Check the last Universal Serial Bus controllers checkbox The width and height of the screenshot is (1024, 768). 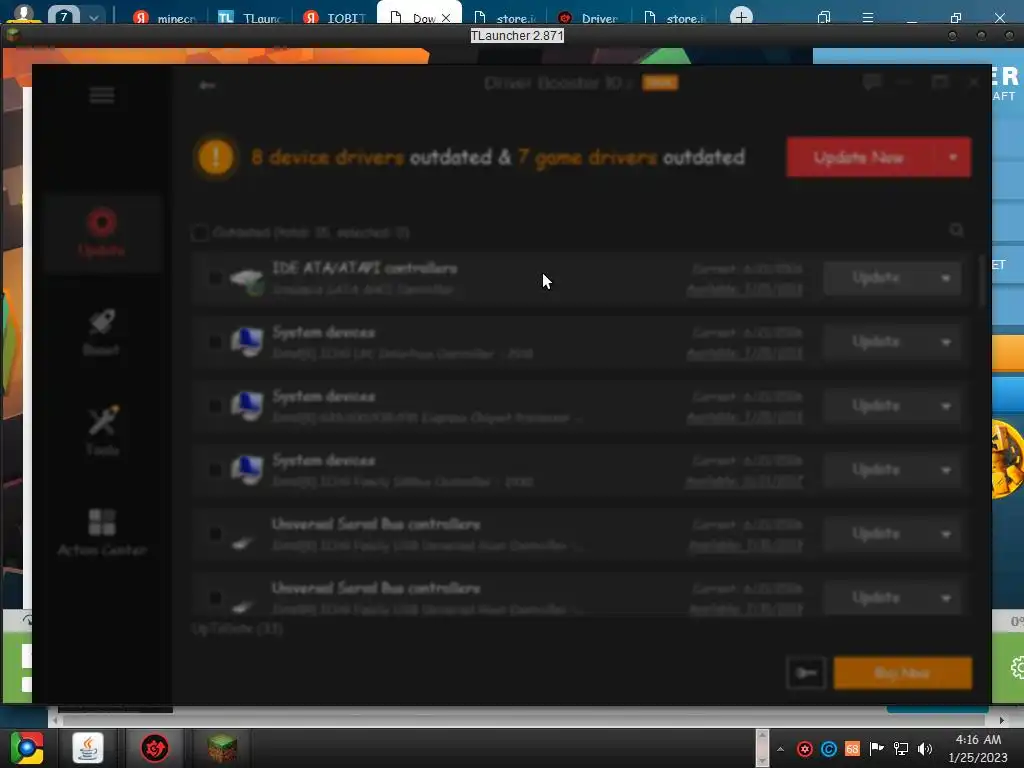coord(215,598)
